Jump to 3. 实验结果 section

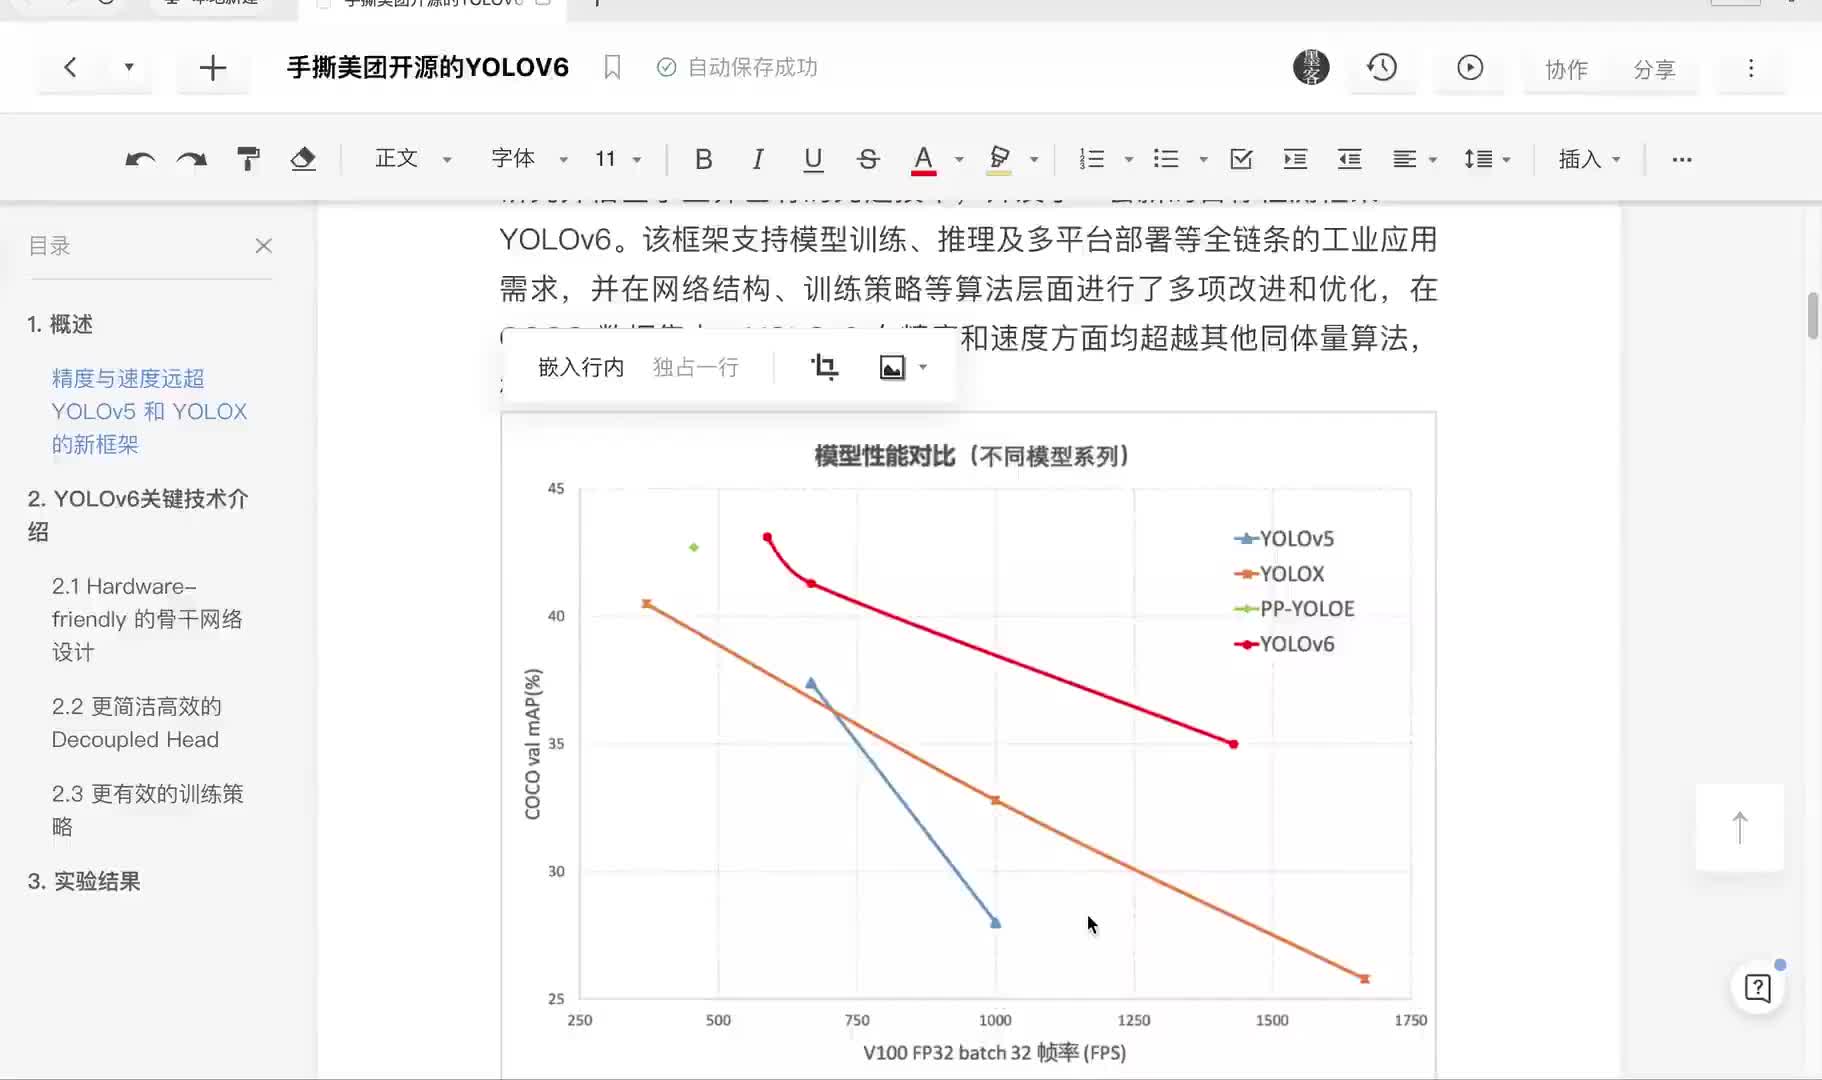pos(84,881)
